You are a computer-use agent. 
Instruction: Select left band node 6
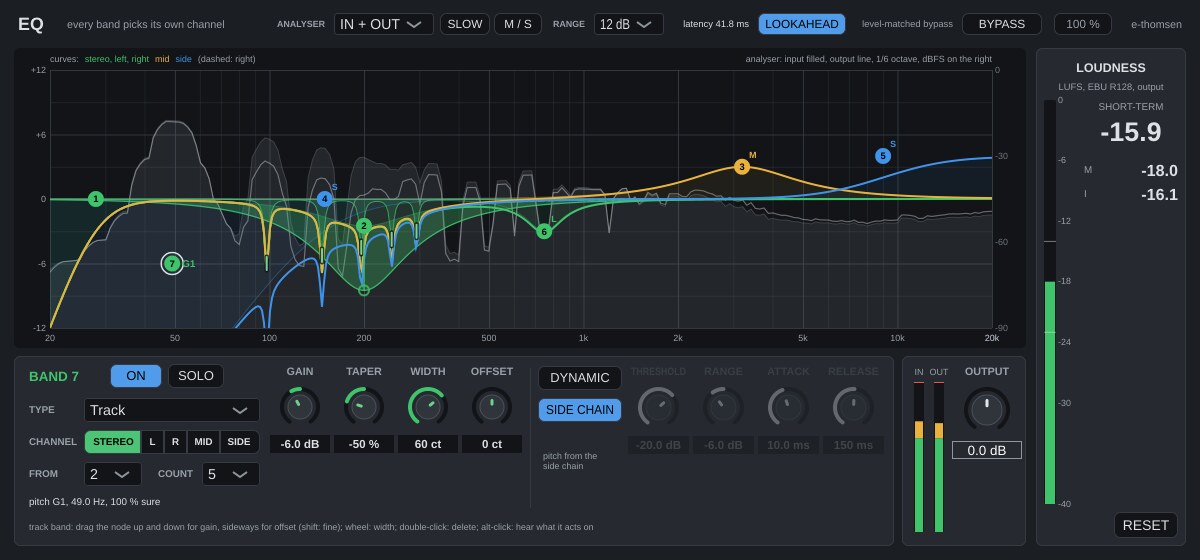click(x=544, y=231)
